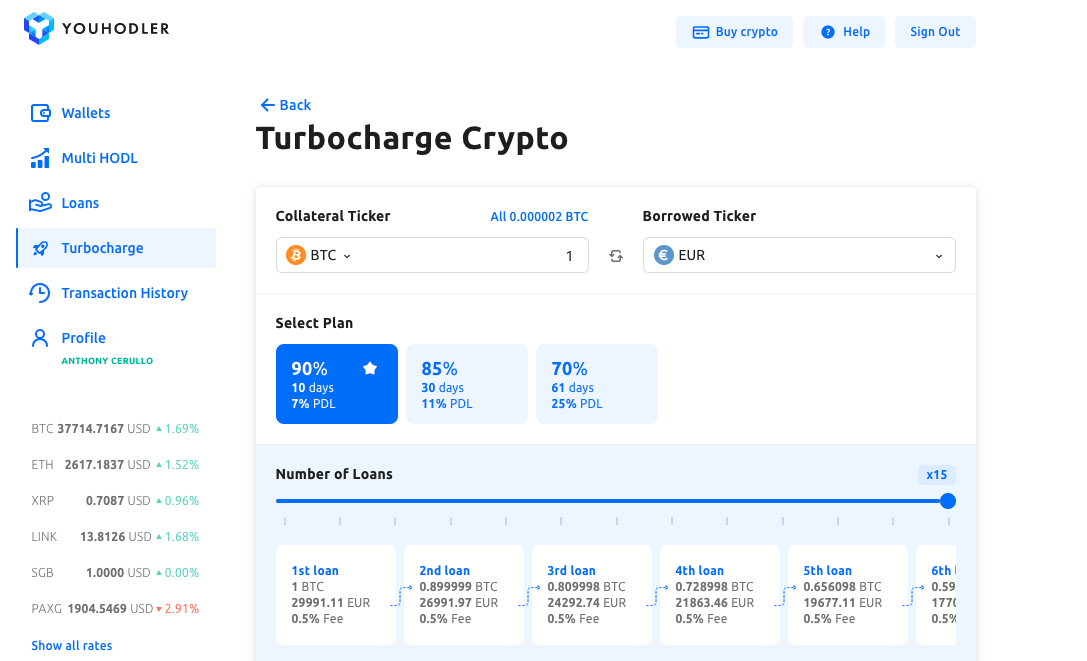The image size is (1087, 661).
Task: Click the Profile person icon
Action: (x=40, y=338)
